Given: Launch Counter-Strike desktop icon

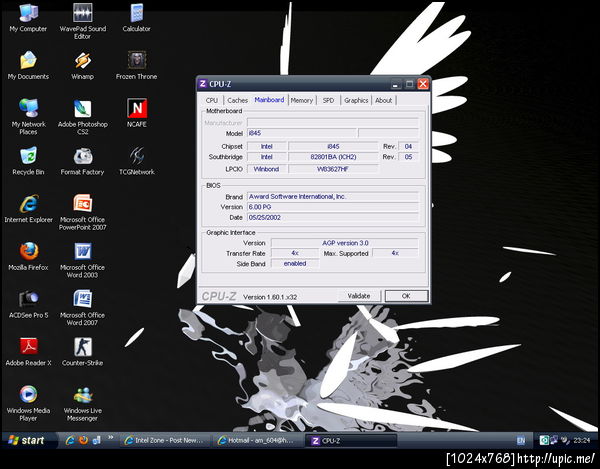Looking at the screenshot, I should coord(82,352).
